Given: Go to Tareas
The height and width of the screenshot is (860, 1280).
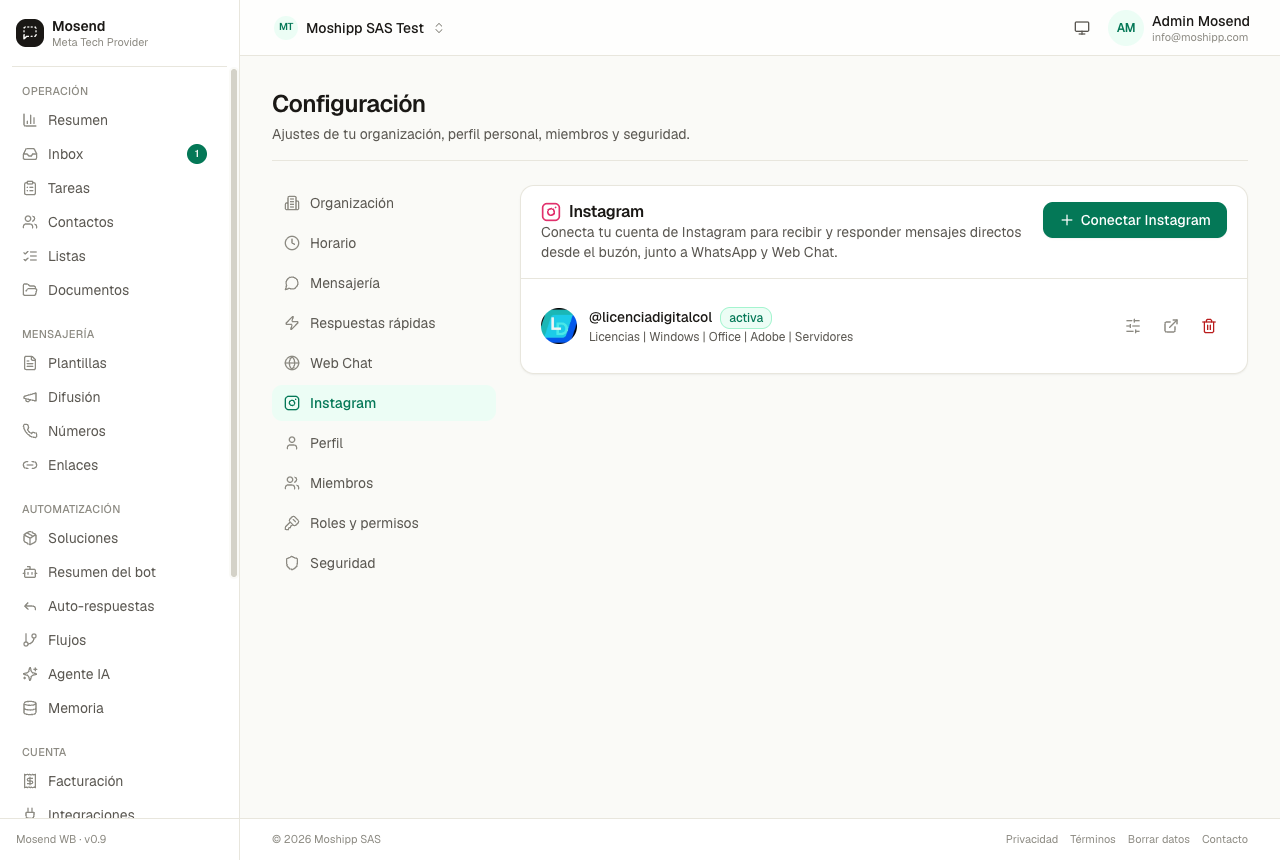Looking at the screenshot, I should (x=114, y=188).
